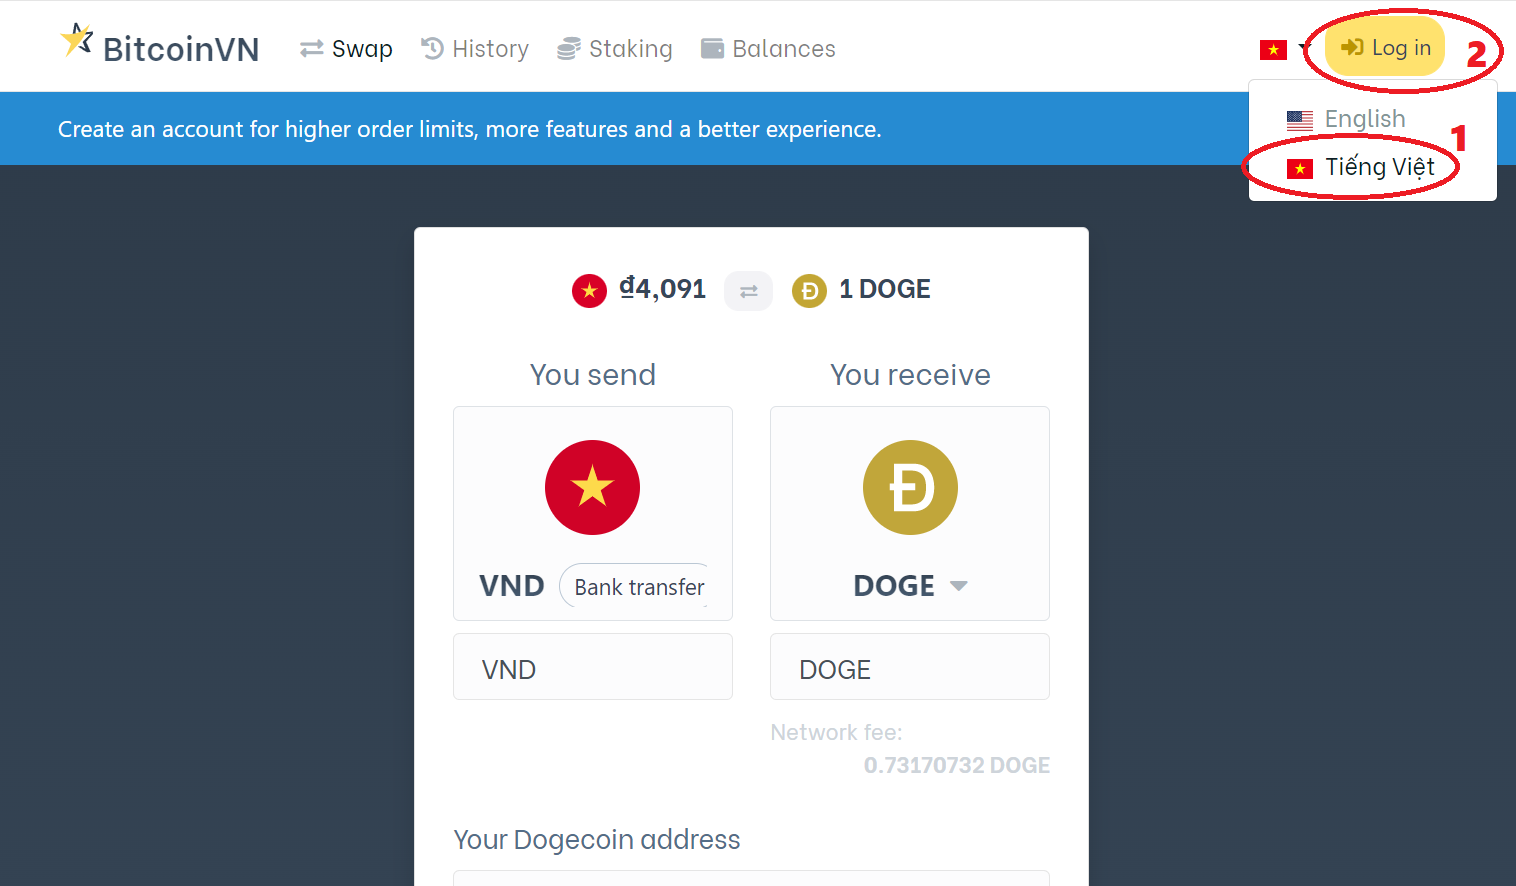Select Tiếng Việt from language menu
This screenshot has height=886, width=1516.
pyautogui.click(x=1361, y=167)
